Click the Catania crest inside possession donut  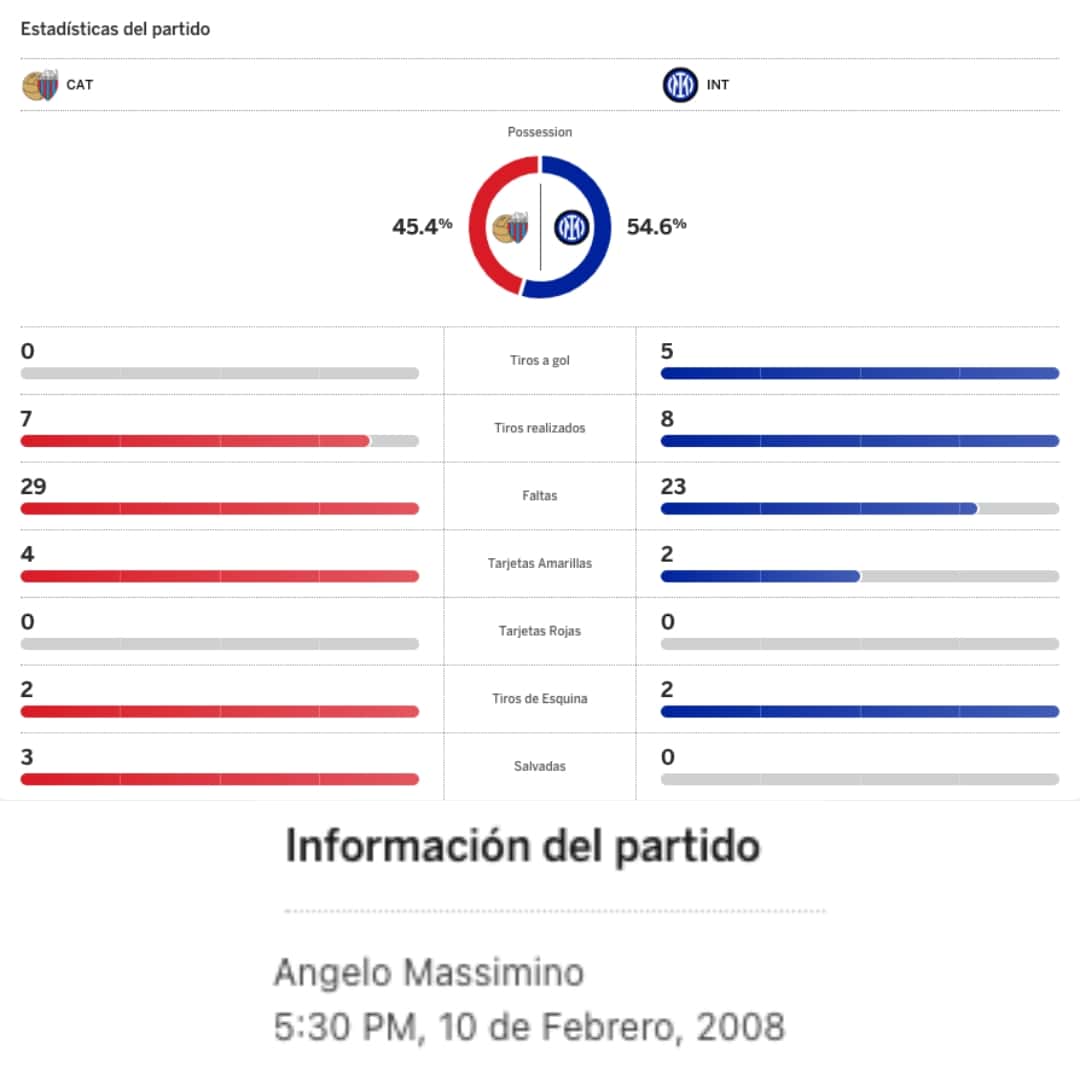[x=511, y=228]
